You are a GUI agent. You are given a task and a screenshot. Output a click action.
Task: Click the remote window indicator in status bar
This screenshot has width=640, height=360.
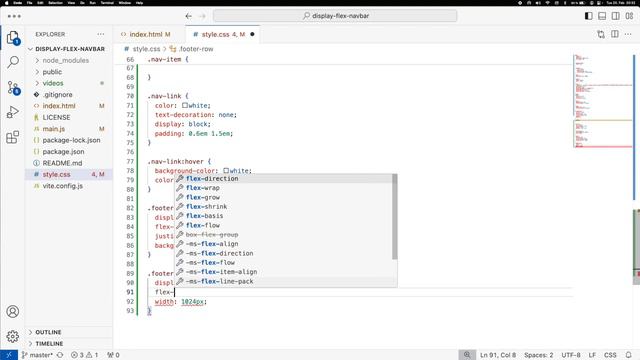pyautogui.click(x=9, y=355)
